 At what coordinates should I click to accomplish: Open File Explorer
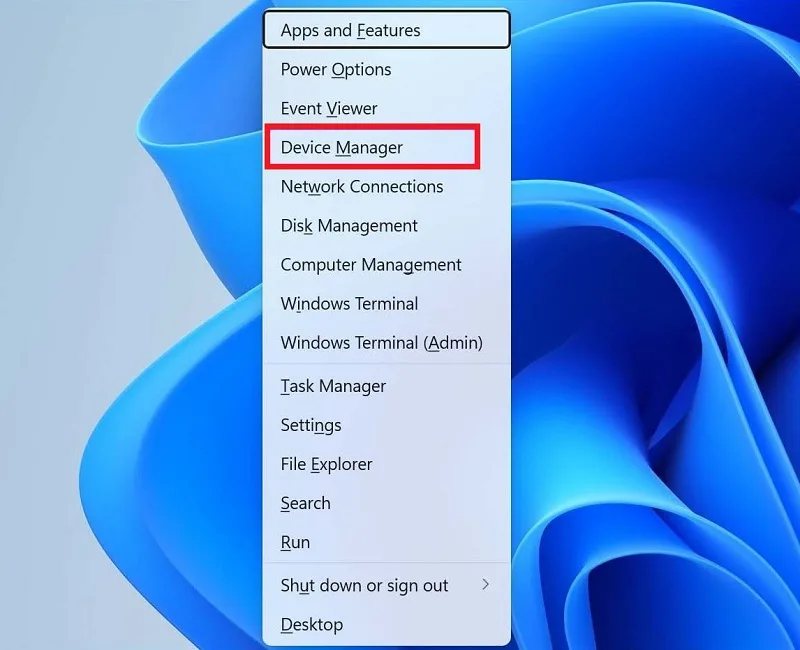click(386, 464)
